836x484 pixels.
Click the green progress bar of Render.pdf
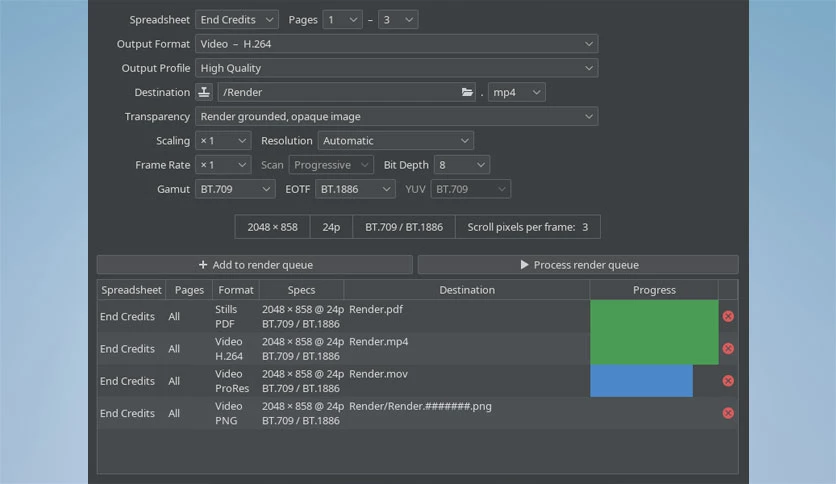(x=654, y=316)
